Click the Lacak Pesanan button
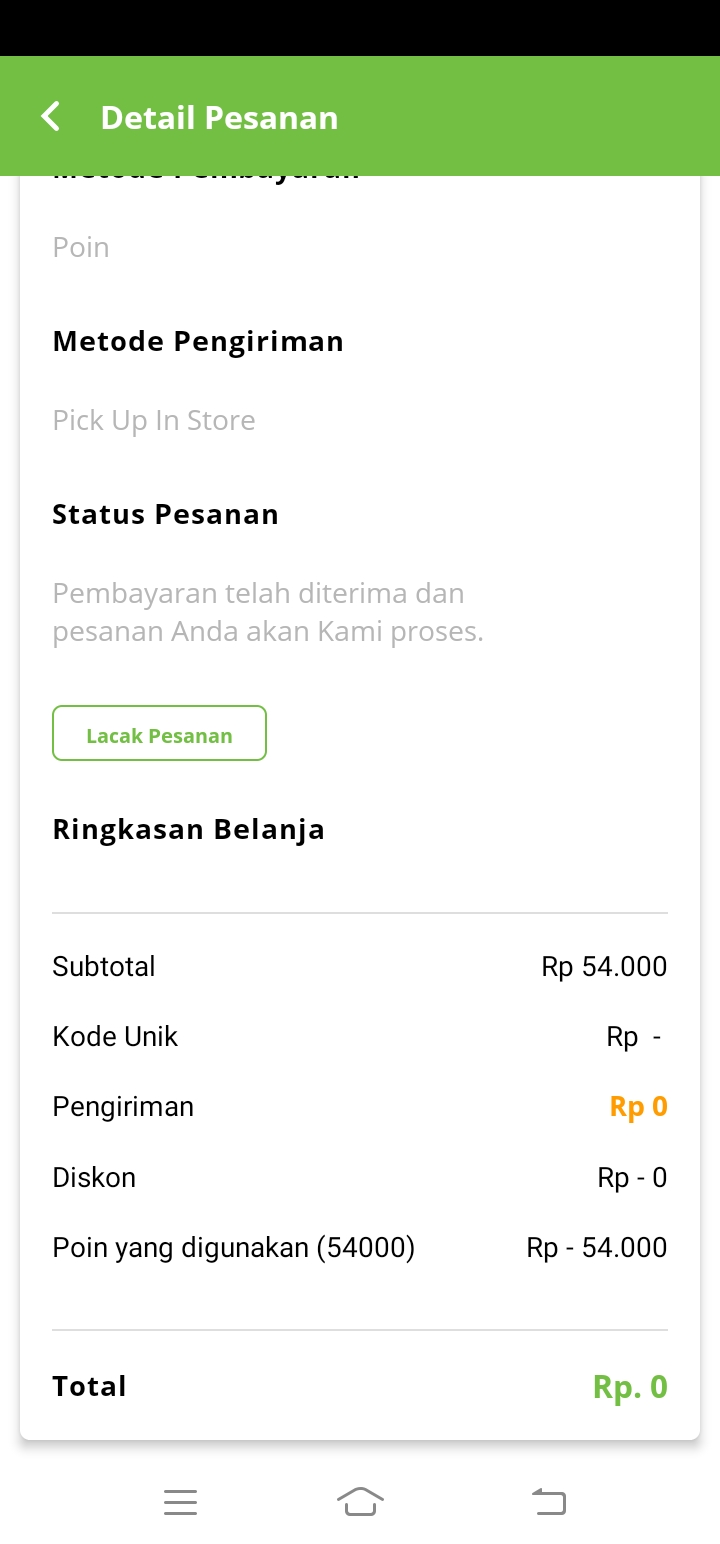 pos(159,734)
